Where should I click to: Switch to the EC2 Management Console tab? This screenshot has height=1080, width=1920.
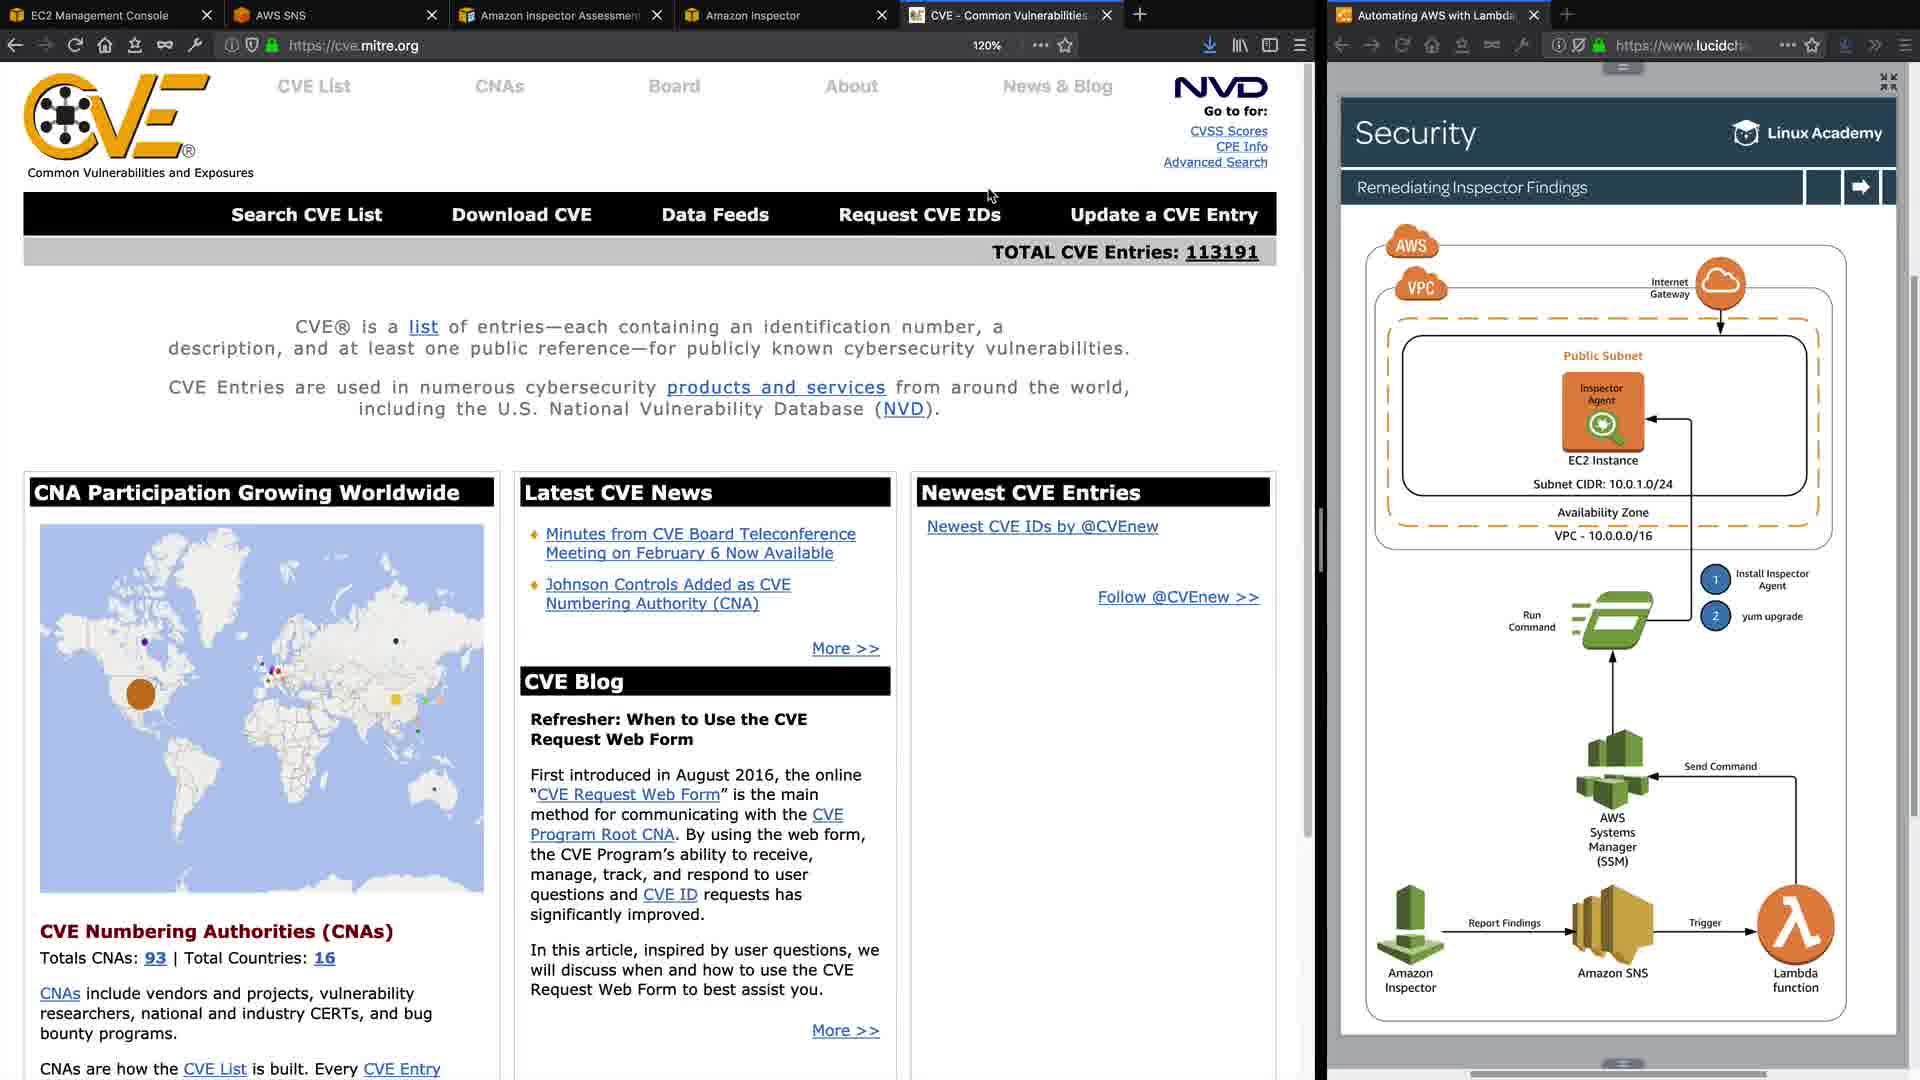coord(100,15)
